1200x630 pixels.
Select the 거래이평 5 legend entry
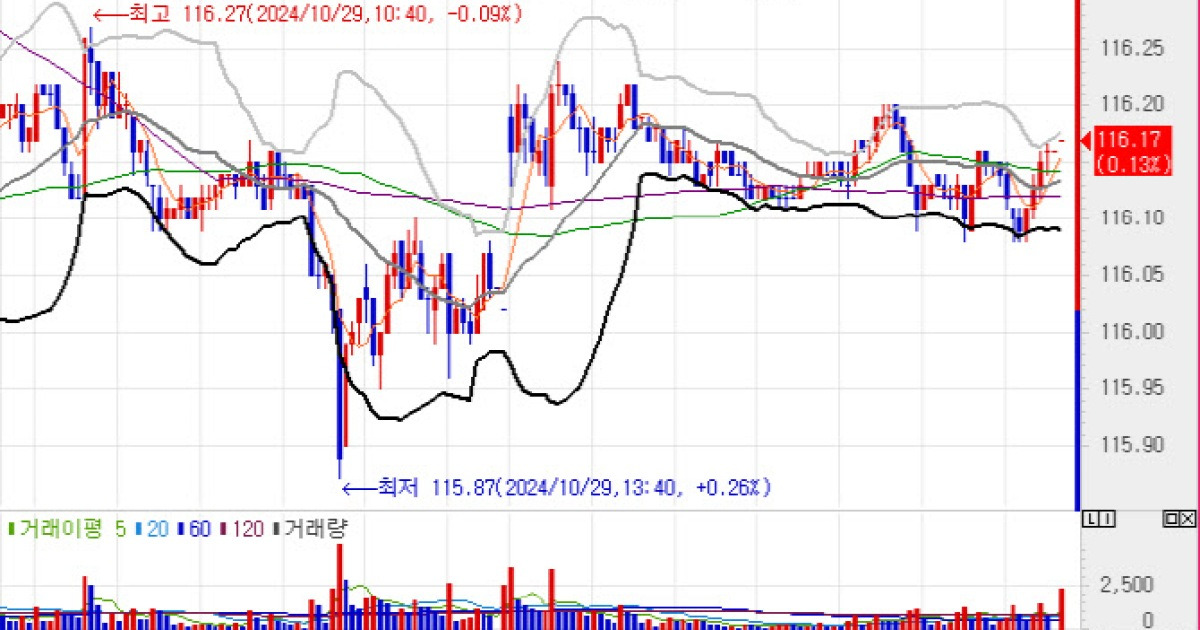click(x=66, y=528)
